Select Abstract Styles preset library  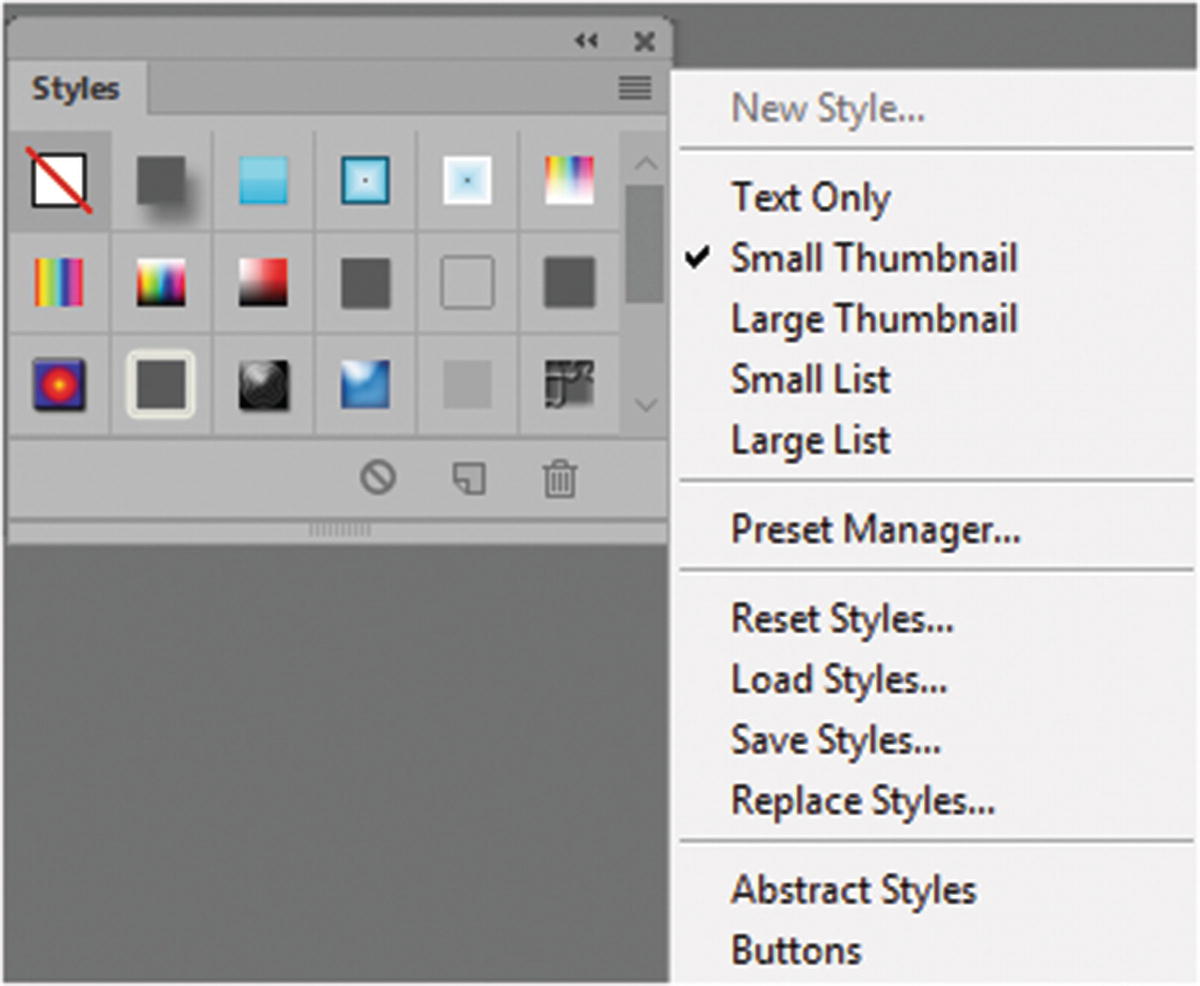pyautogui.click(x=853, y=889)
